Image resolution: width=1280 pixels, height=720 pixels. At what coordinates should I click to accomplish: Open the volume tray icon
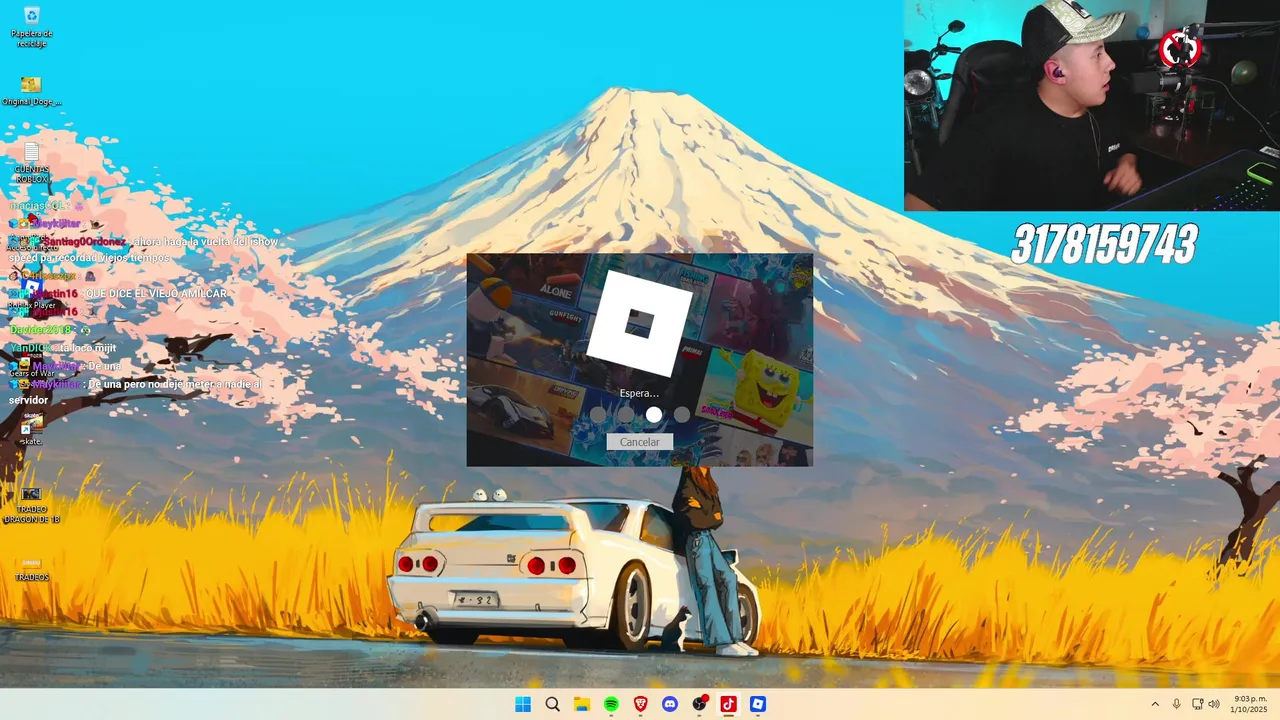(x=1214, y=704)
